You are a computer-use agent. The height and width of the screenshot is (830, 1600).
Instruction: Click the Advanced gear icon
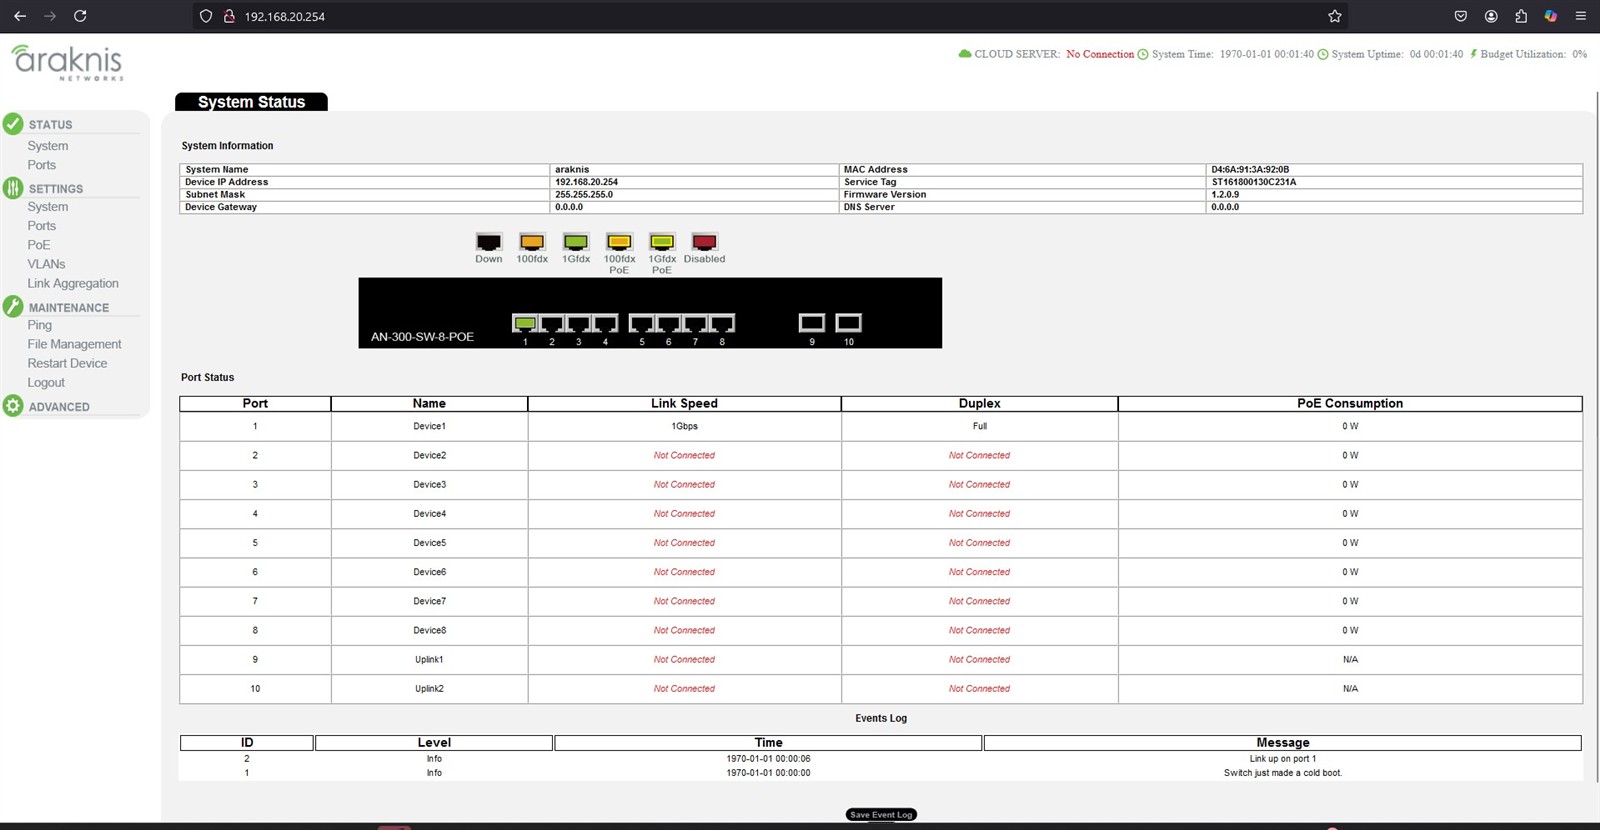(x=13, y=406)
